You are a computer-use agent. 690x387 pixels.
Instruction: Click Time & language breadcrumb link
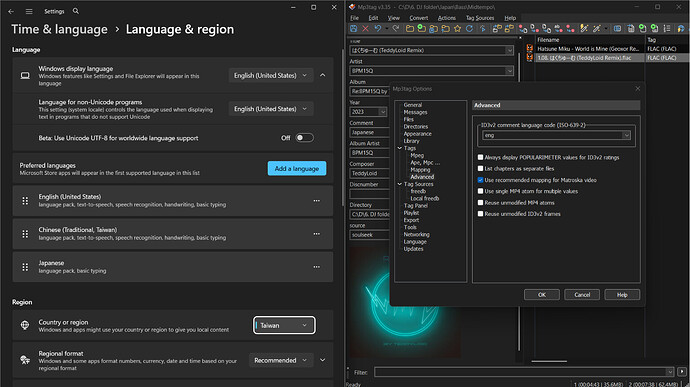59,29
